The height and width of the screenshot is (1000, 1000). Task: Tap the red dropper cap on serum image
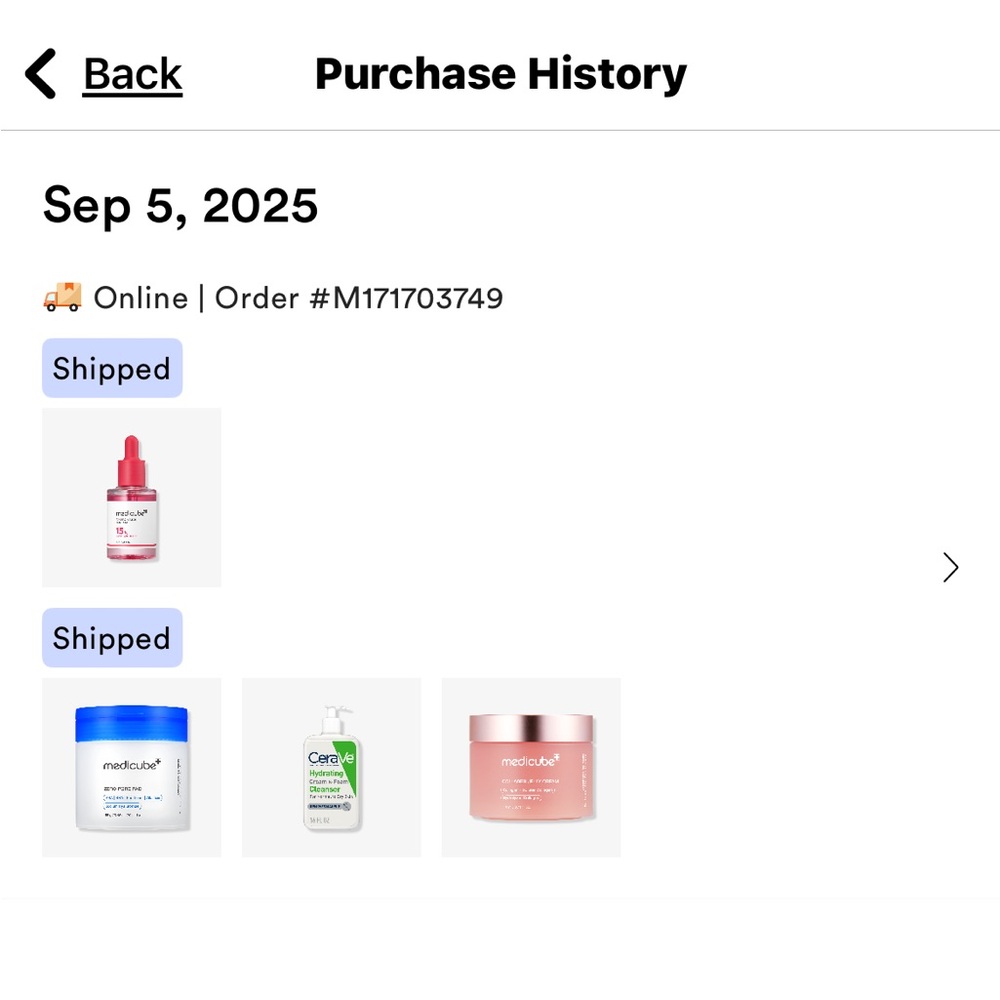pos(131,461)
